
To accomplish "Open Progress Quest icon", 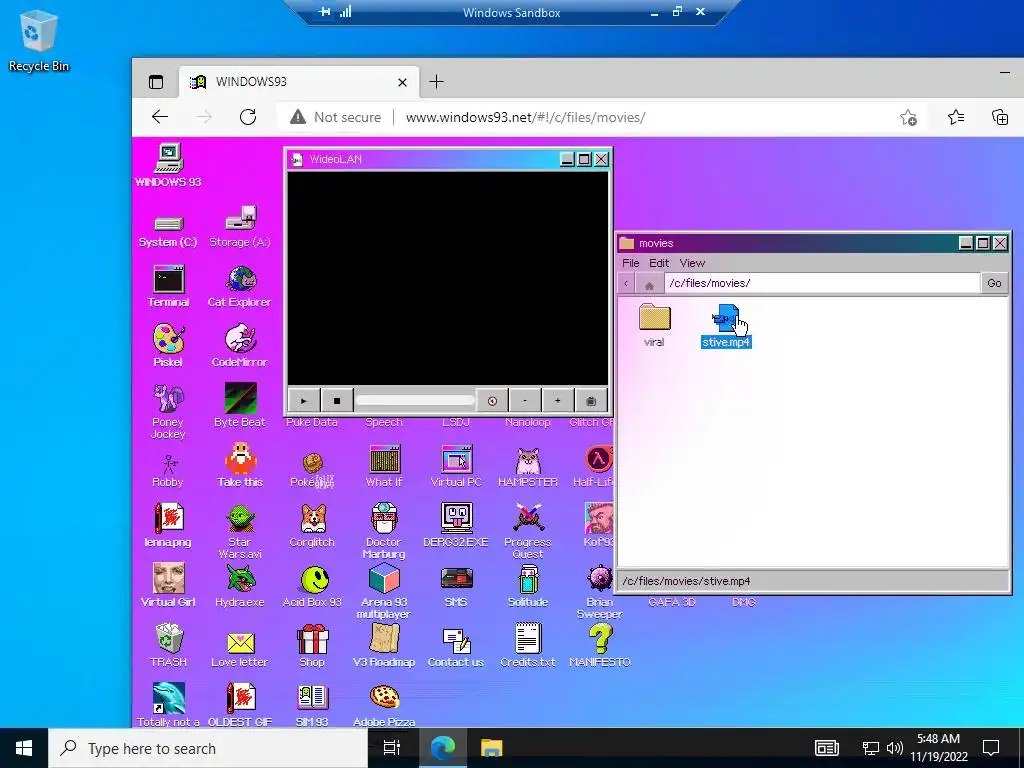I will (528, 519).
